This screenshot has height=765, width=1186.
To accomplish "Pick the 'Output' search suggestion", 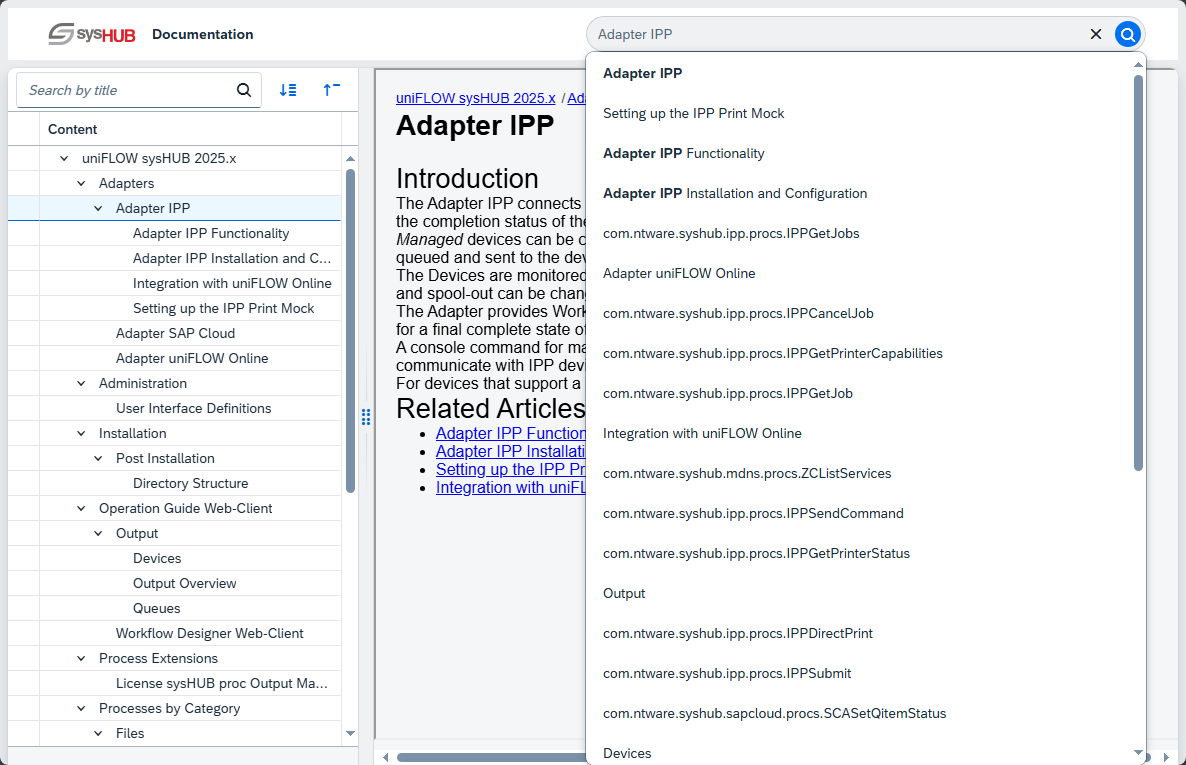I will (860, 593).
